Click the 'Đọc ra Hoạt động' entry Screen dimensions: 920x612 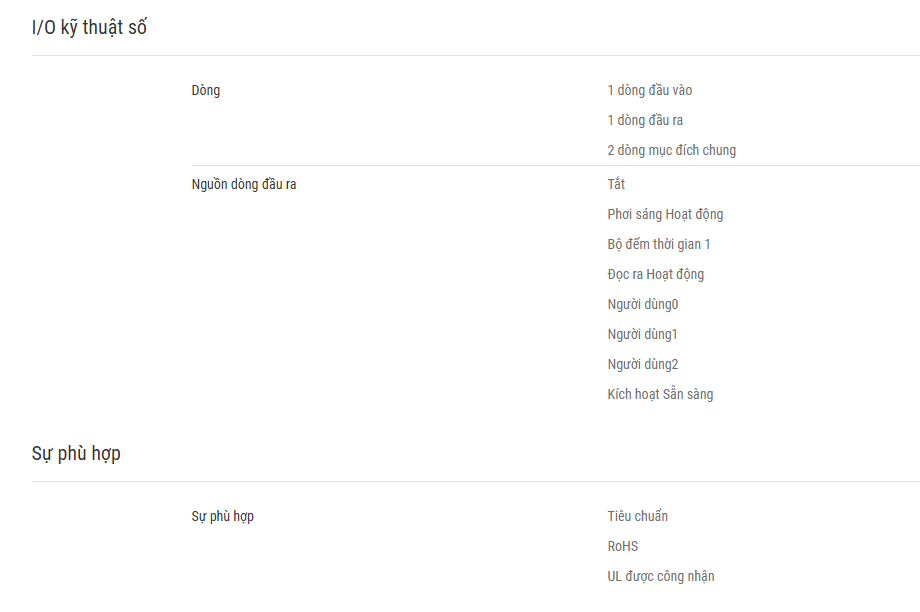point(655,275)
